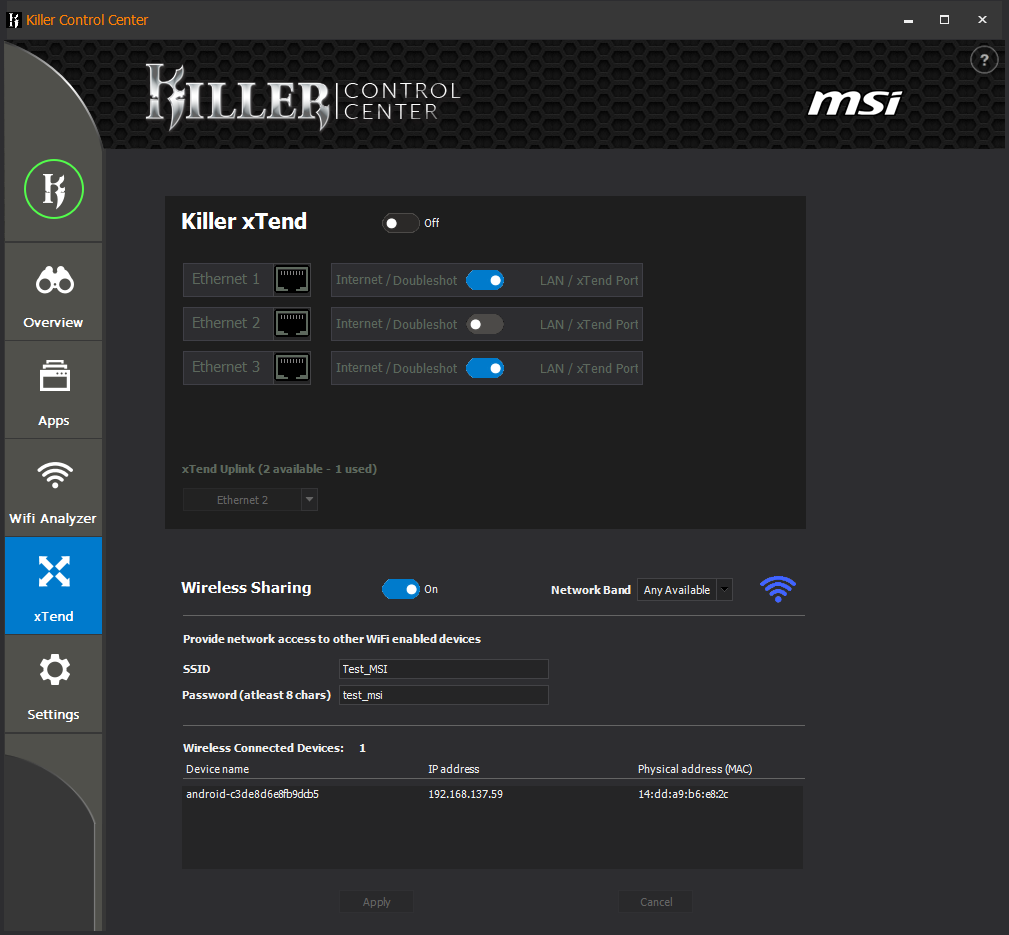The height and width of the screenshot is (935, 1009).
Task: Click the Cancel button
Action: click(x=656, y=902)
